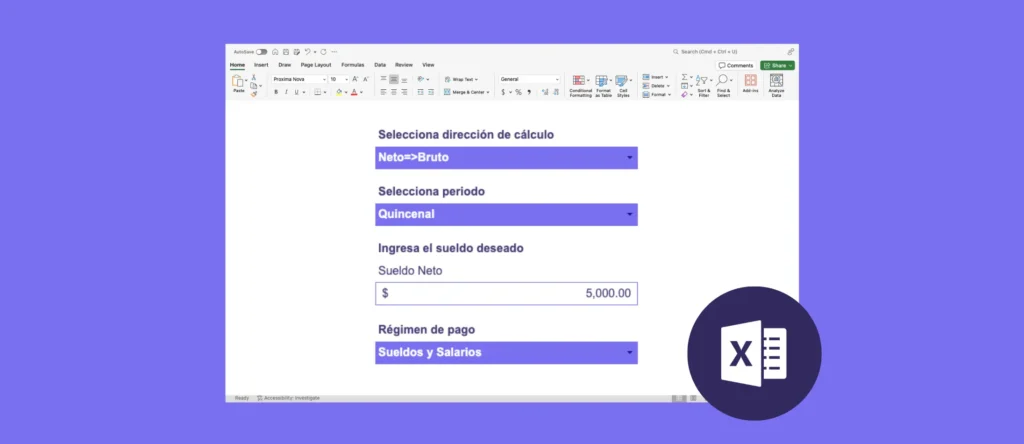Open the General number format dropdown

click(530, 79)
